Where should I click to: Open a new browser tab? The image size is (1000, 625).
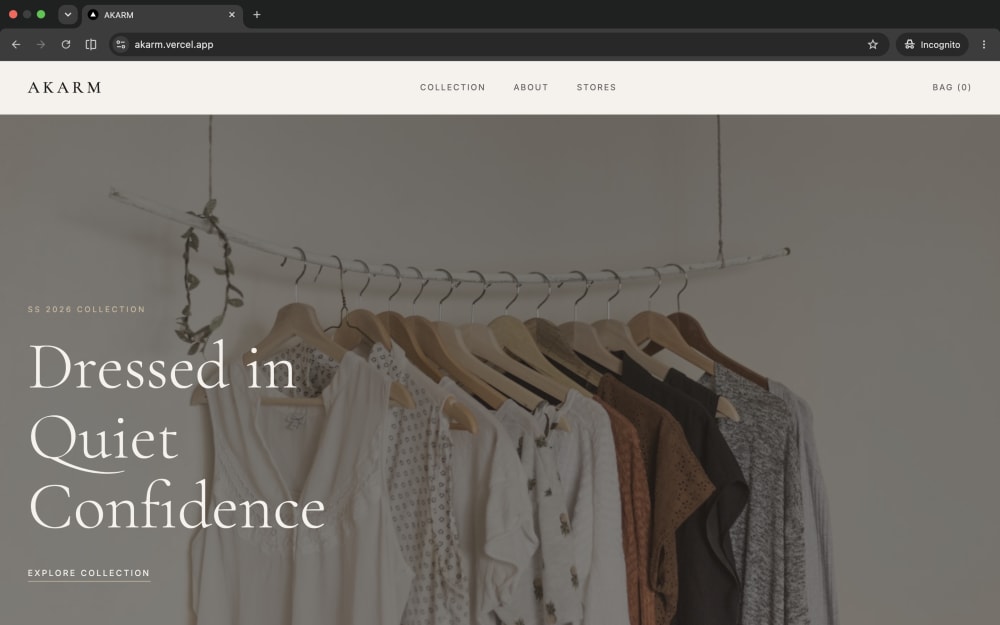pyautogui.click(x=256, y=15)
